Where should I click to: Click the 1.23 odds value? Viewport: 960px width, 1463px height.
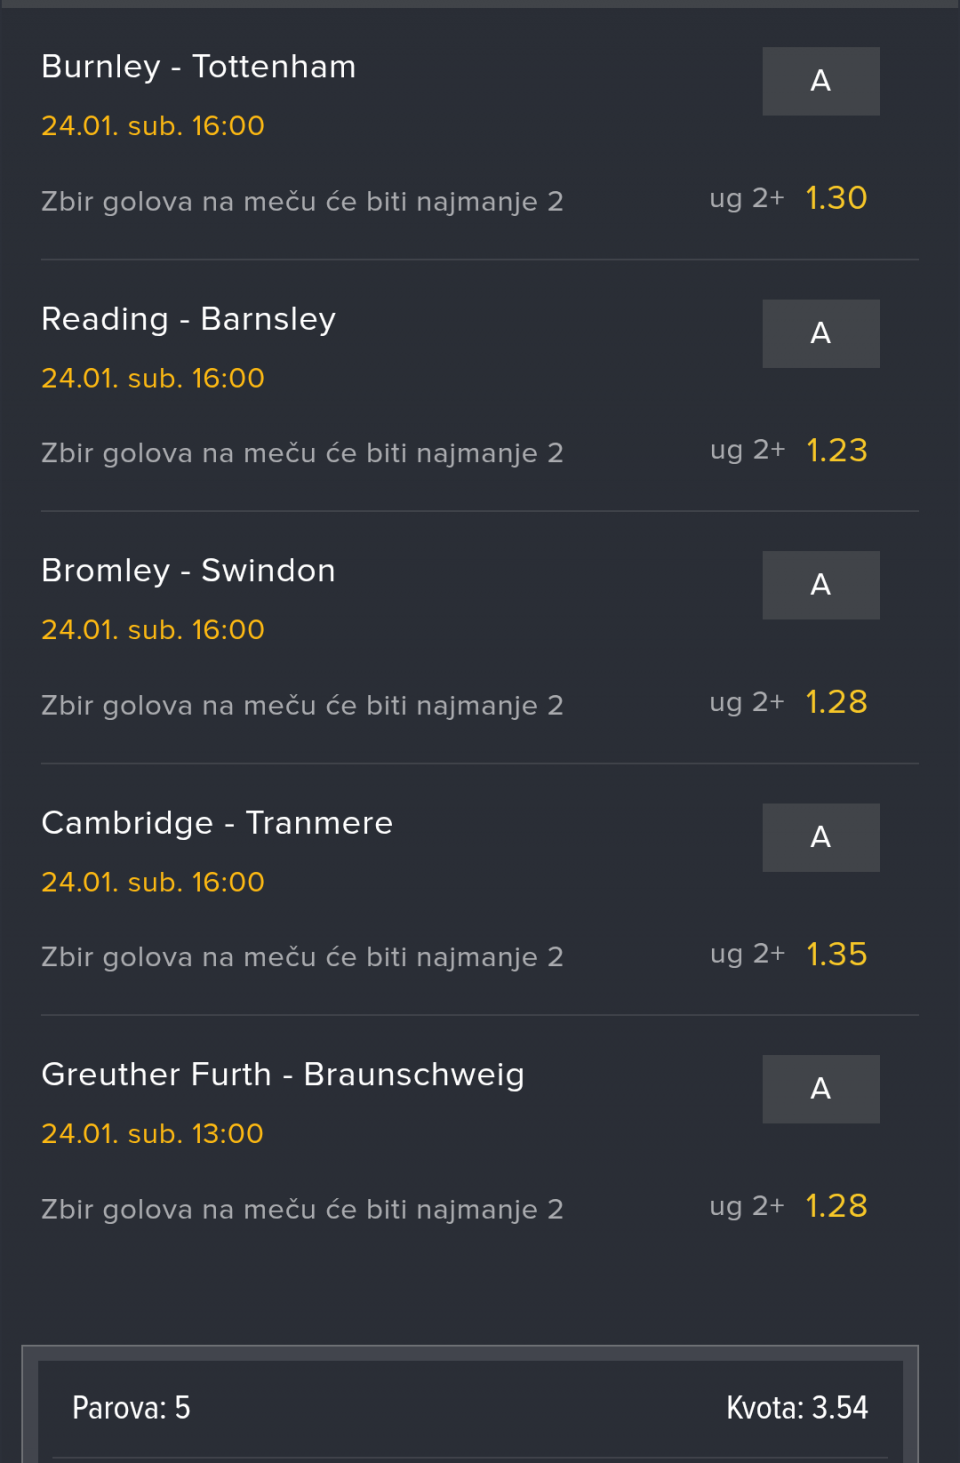[836, 450]
